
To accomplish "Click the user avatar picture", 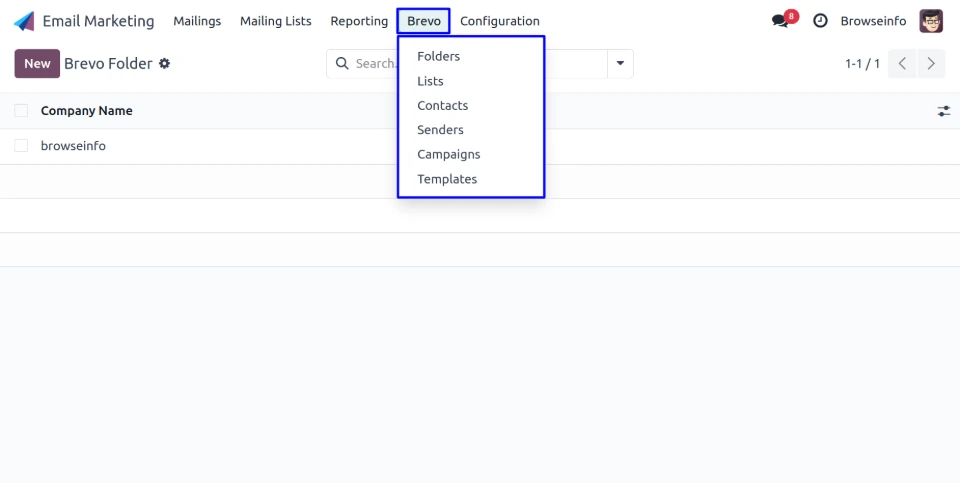I will [x=930, y=21].
